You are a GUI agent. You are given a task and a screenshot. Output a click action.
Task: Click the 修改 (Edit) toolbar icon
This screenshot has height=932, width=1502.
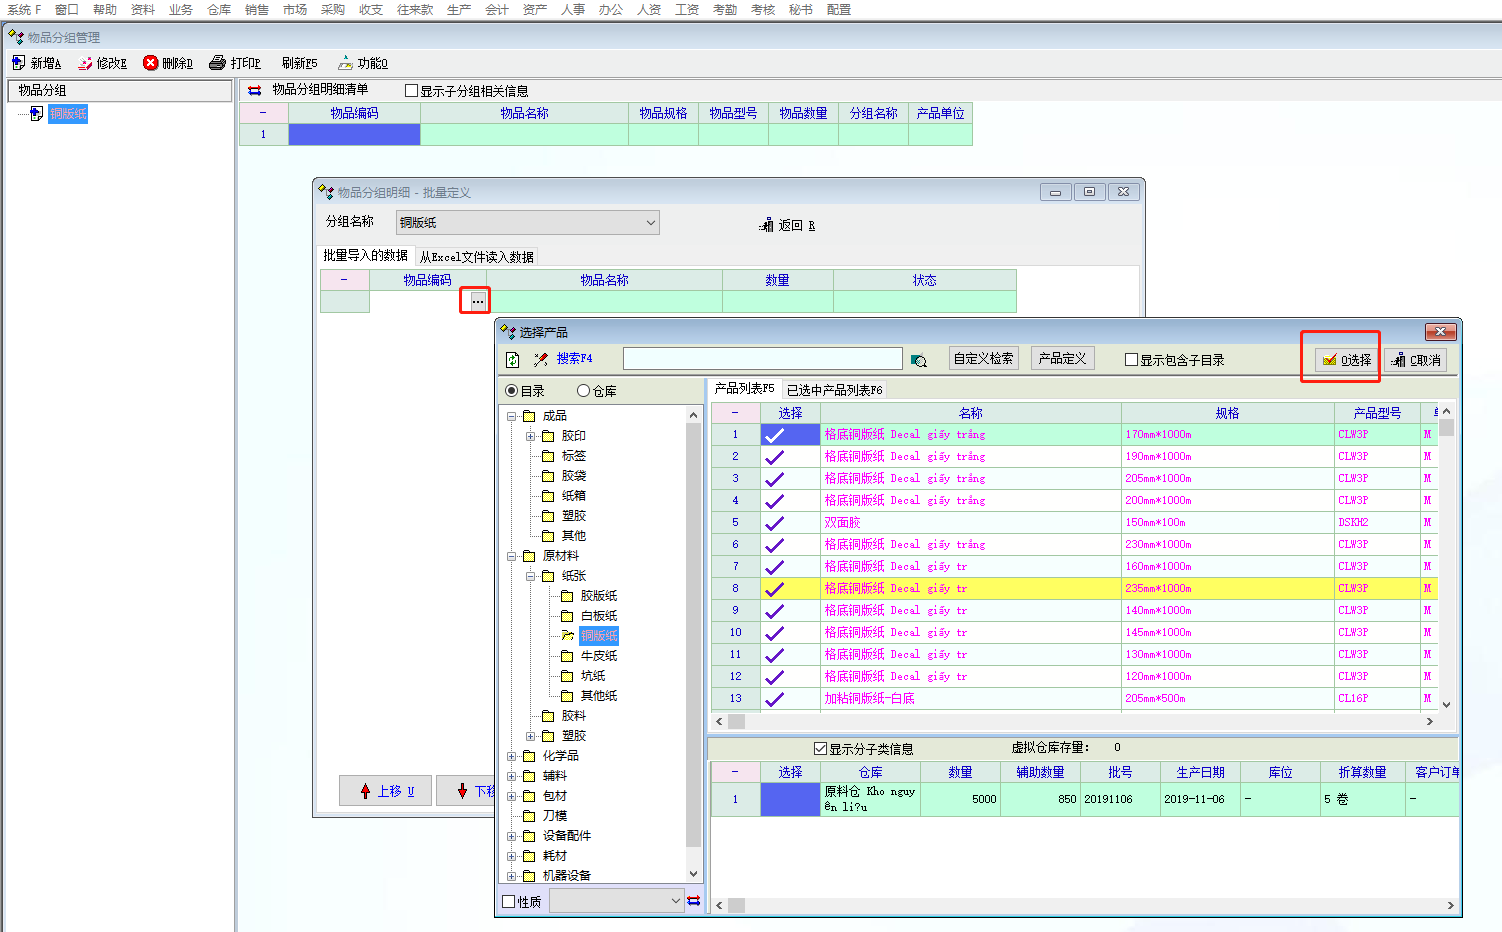coord(86,63)
